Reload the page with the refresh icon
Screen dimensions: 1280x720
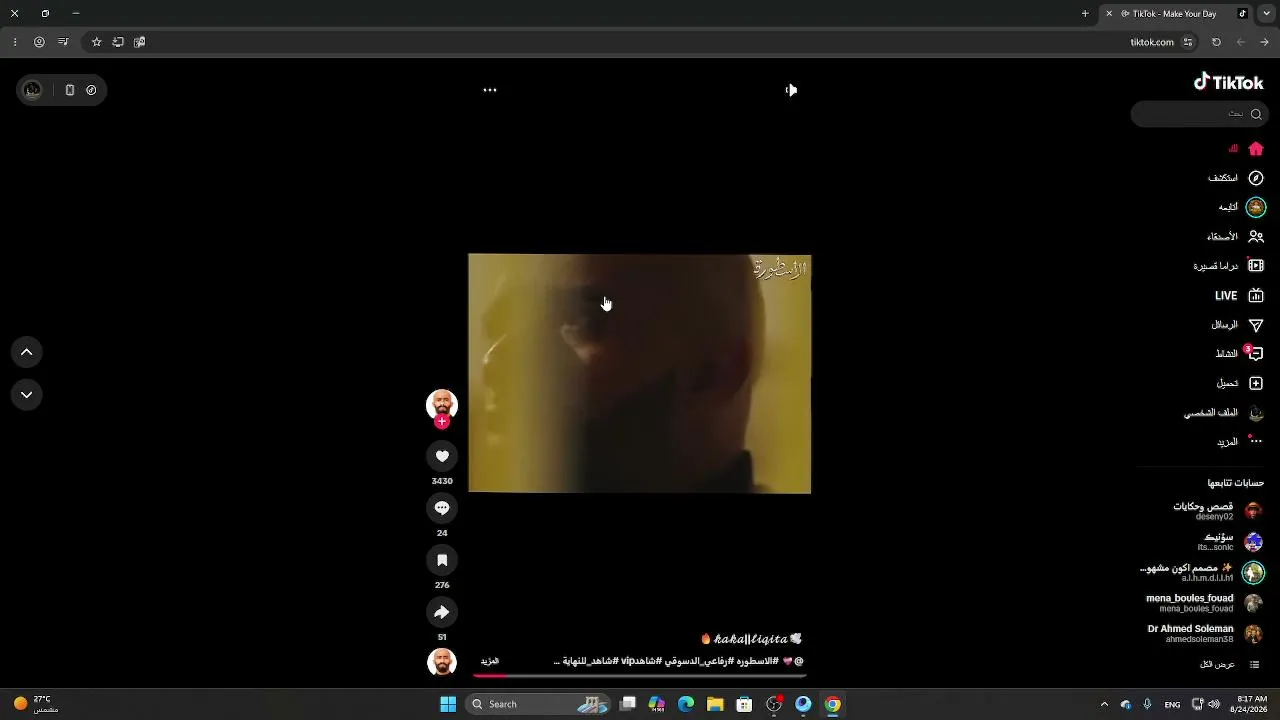click(1216, 42)
